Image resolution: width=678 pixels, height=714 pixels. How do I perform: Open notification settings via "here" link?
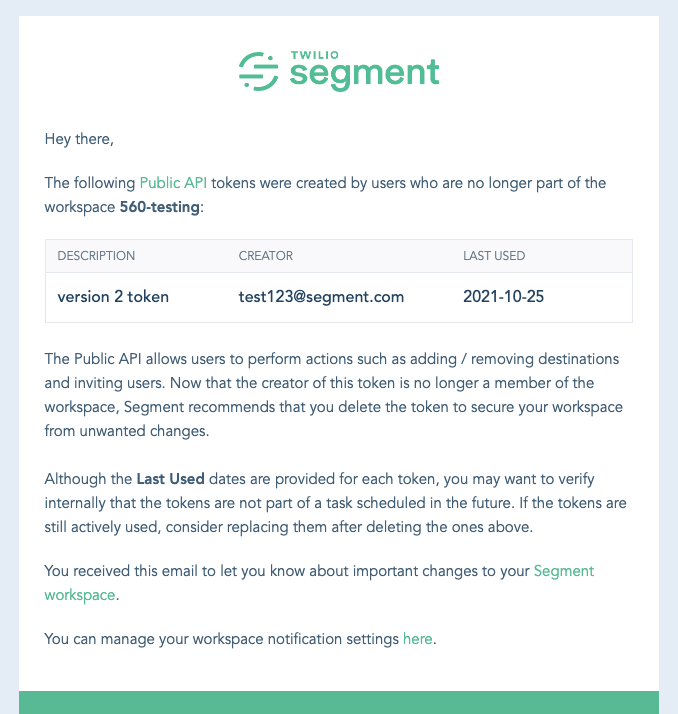tap(417, 638)
